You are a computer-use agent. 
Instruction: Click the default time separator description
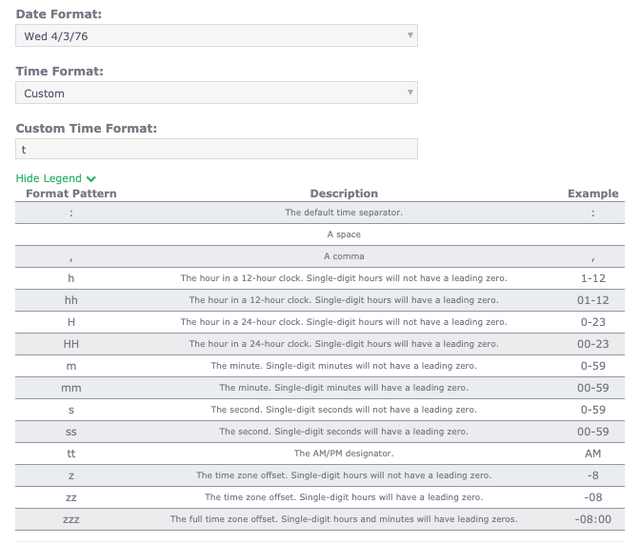[344, 212]
